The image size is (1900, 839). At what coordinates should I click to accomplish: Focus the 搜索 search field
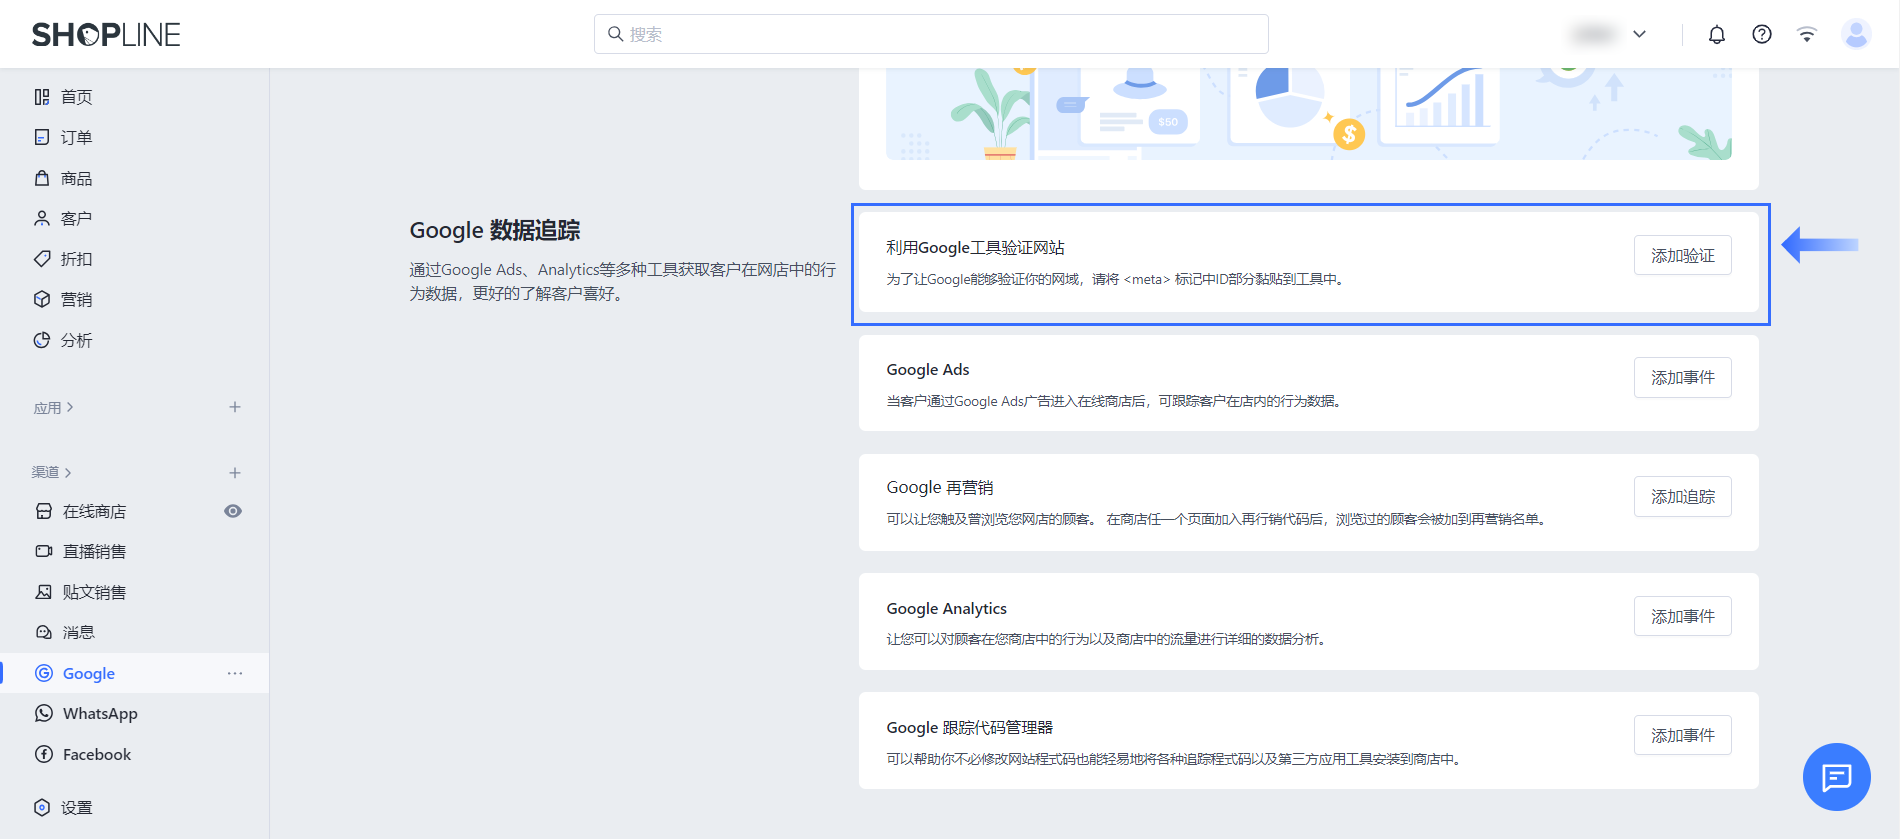pyautogui.click(x=931, y=34)
